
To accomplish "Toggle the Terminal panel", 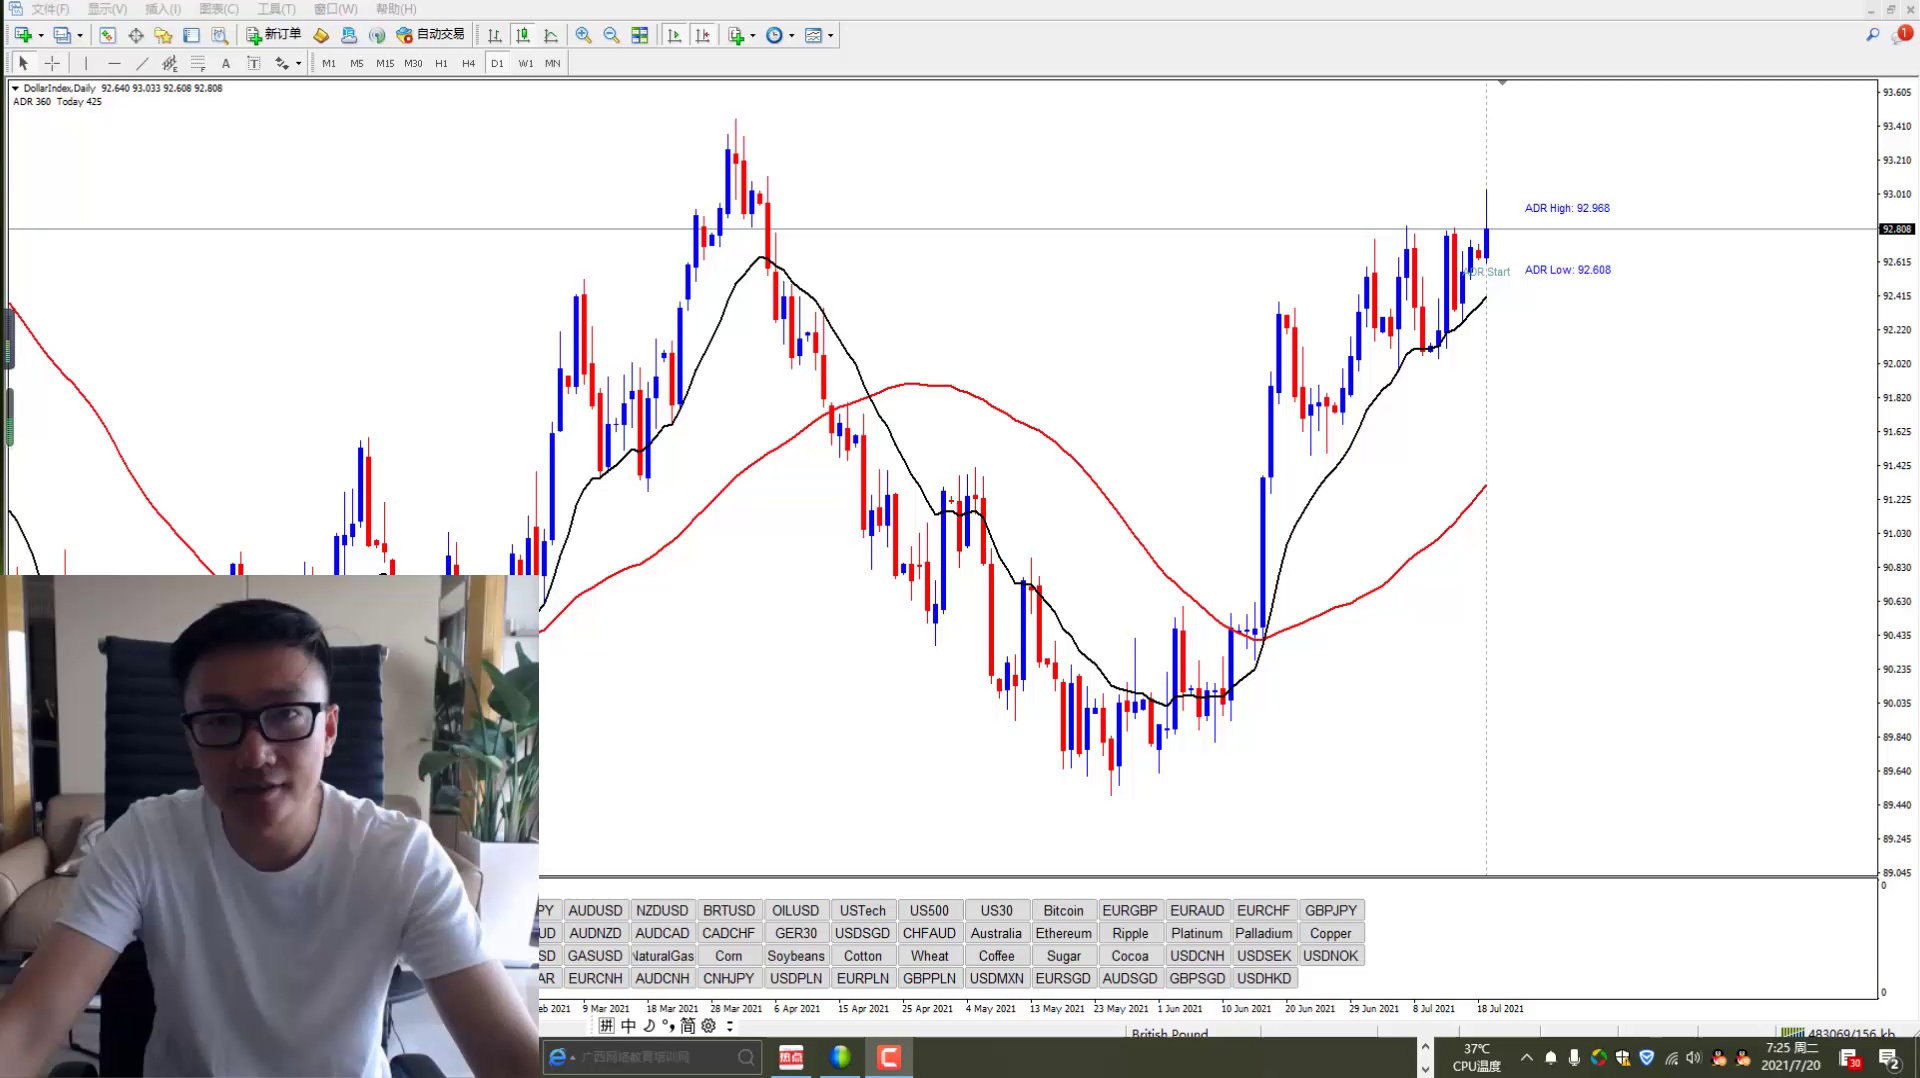I will click(x=191, y=35).
